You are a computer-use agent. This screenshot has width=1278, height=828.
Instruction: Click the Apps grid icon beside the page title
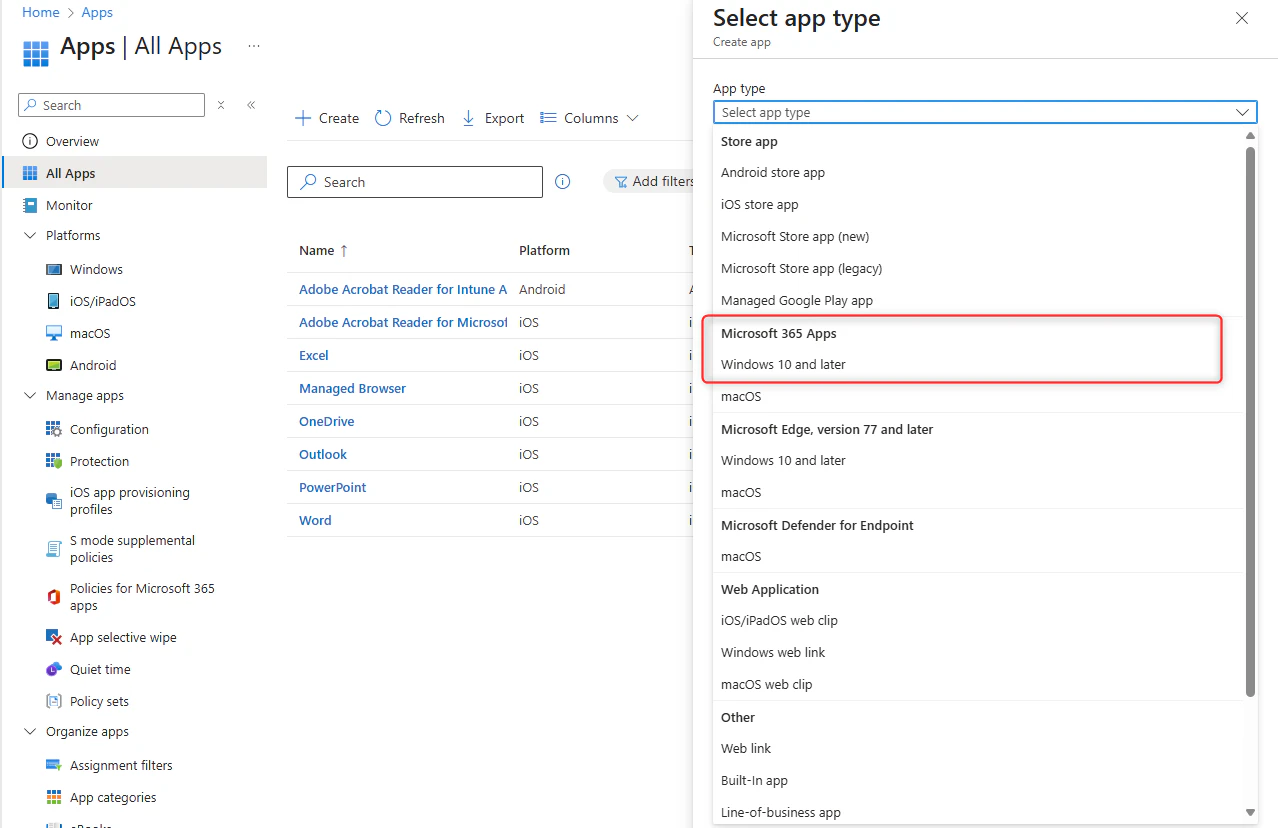click(x=36, y=53)
